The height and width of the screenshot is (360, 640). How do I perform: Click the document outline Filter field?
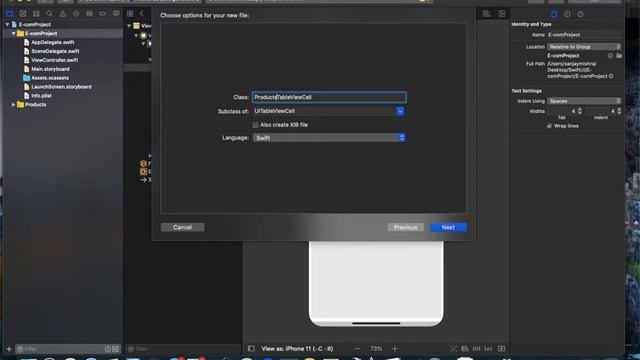(183, 349)
